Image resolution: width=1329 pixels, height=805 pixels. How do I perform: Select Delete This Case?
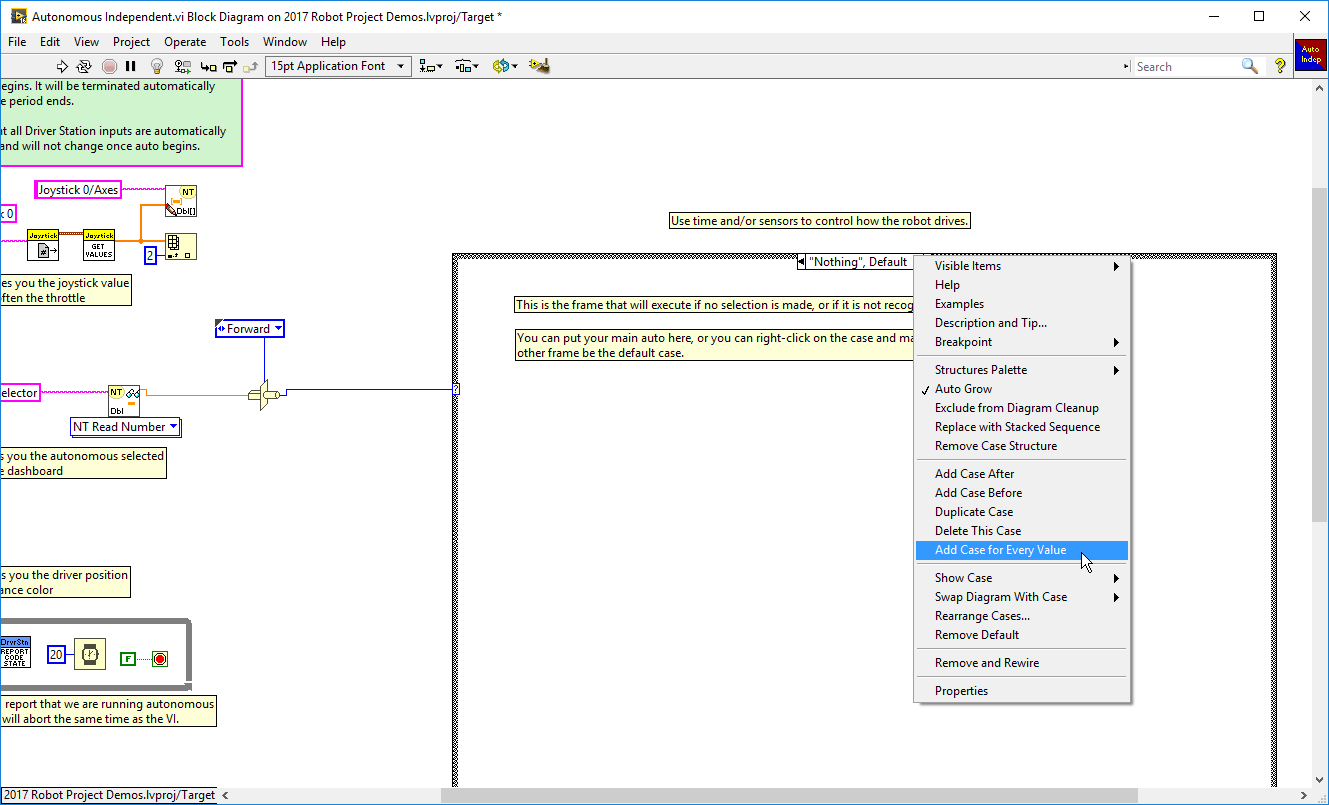click(1022, 531)
